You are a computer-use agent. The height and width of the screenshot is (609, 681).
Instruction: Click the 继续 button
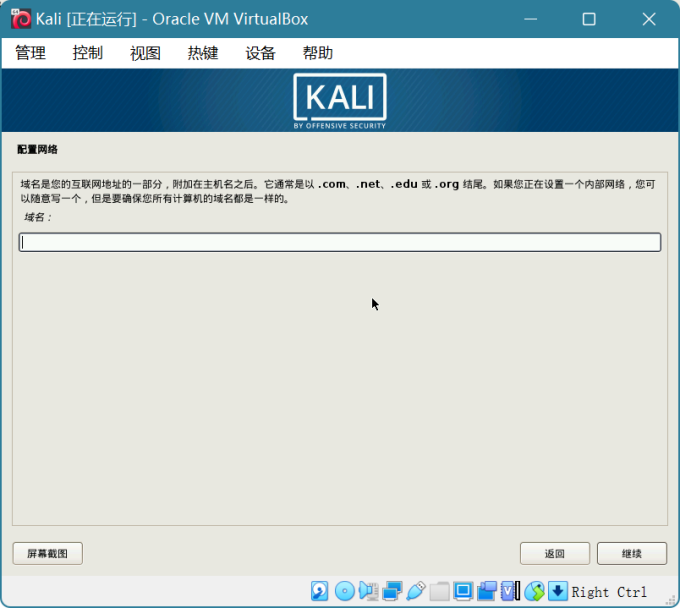631,553
